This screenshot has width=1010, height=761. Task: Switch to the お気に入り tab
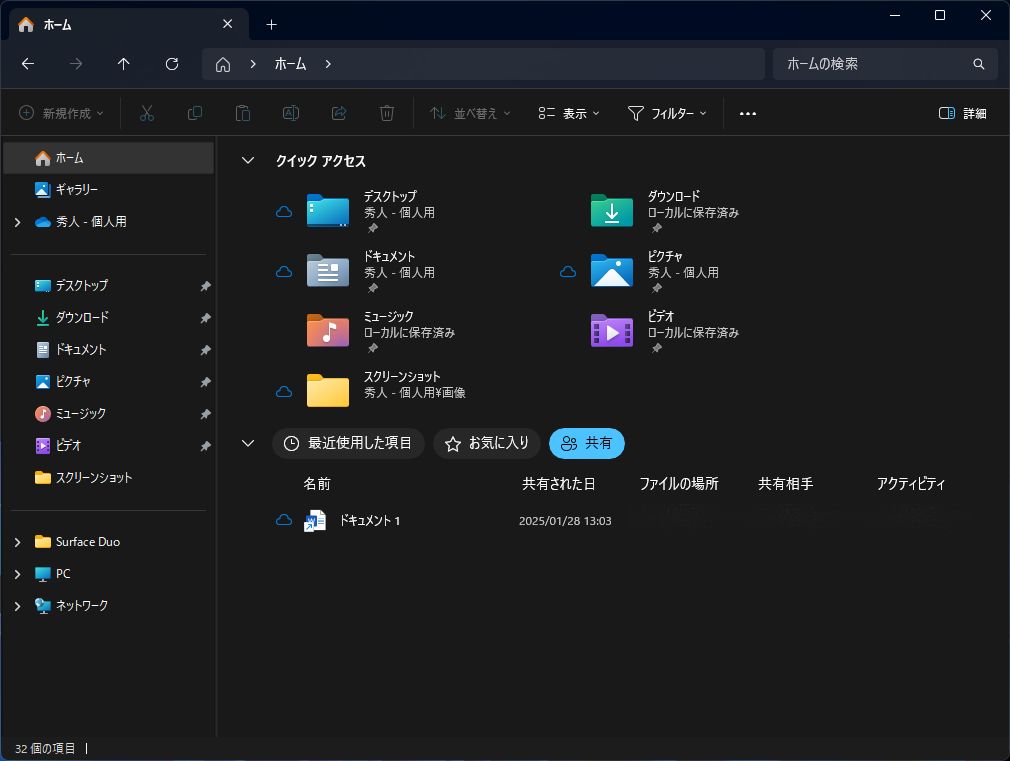tap(486, 443)
